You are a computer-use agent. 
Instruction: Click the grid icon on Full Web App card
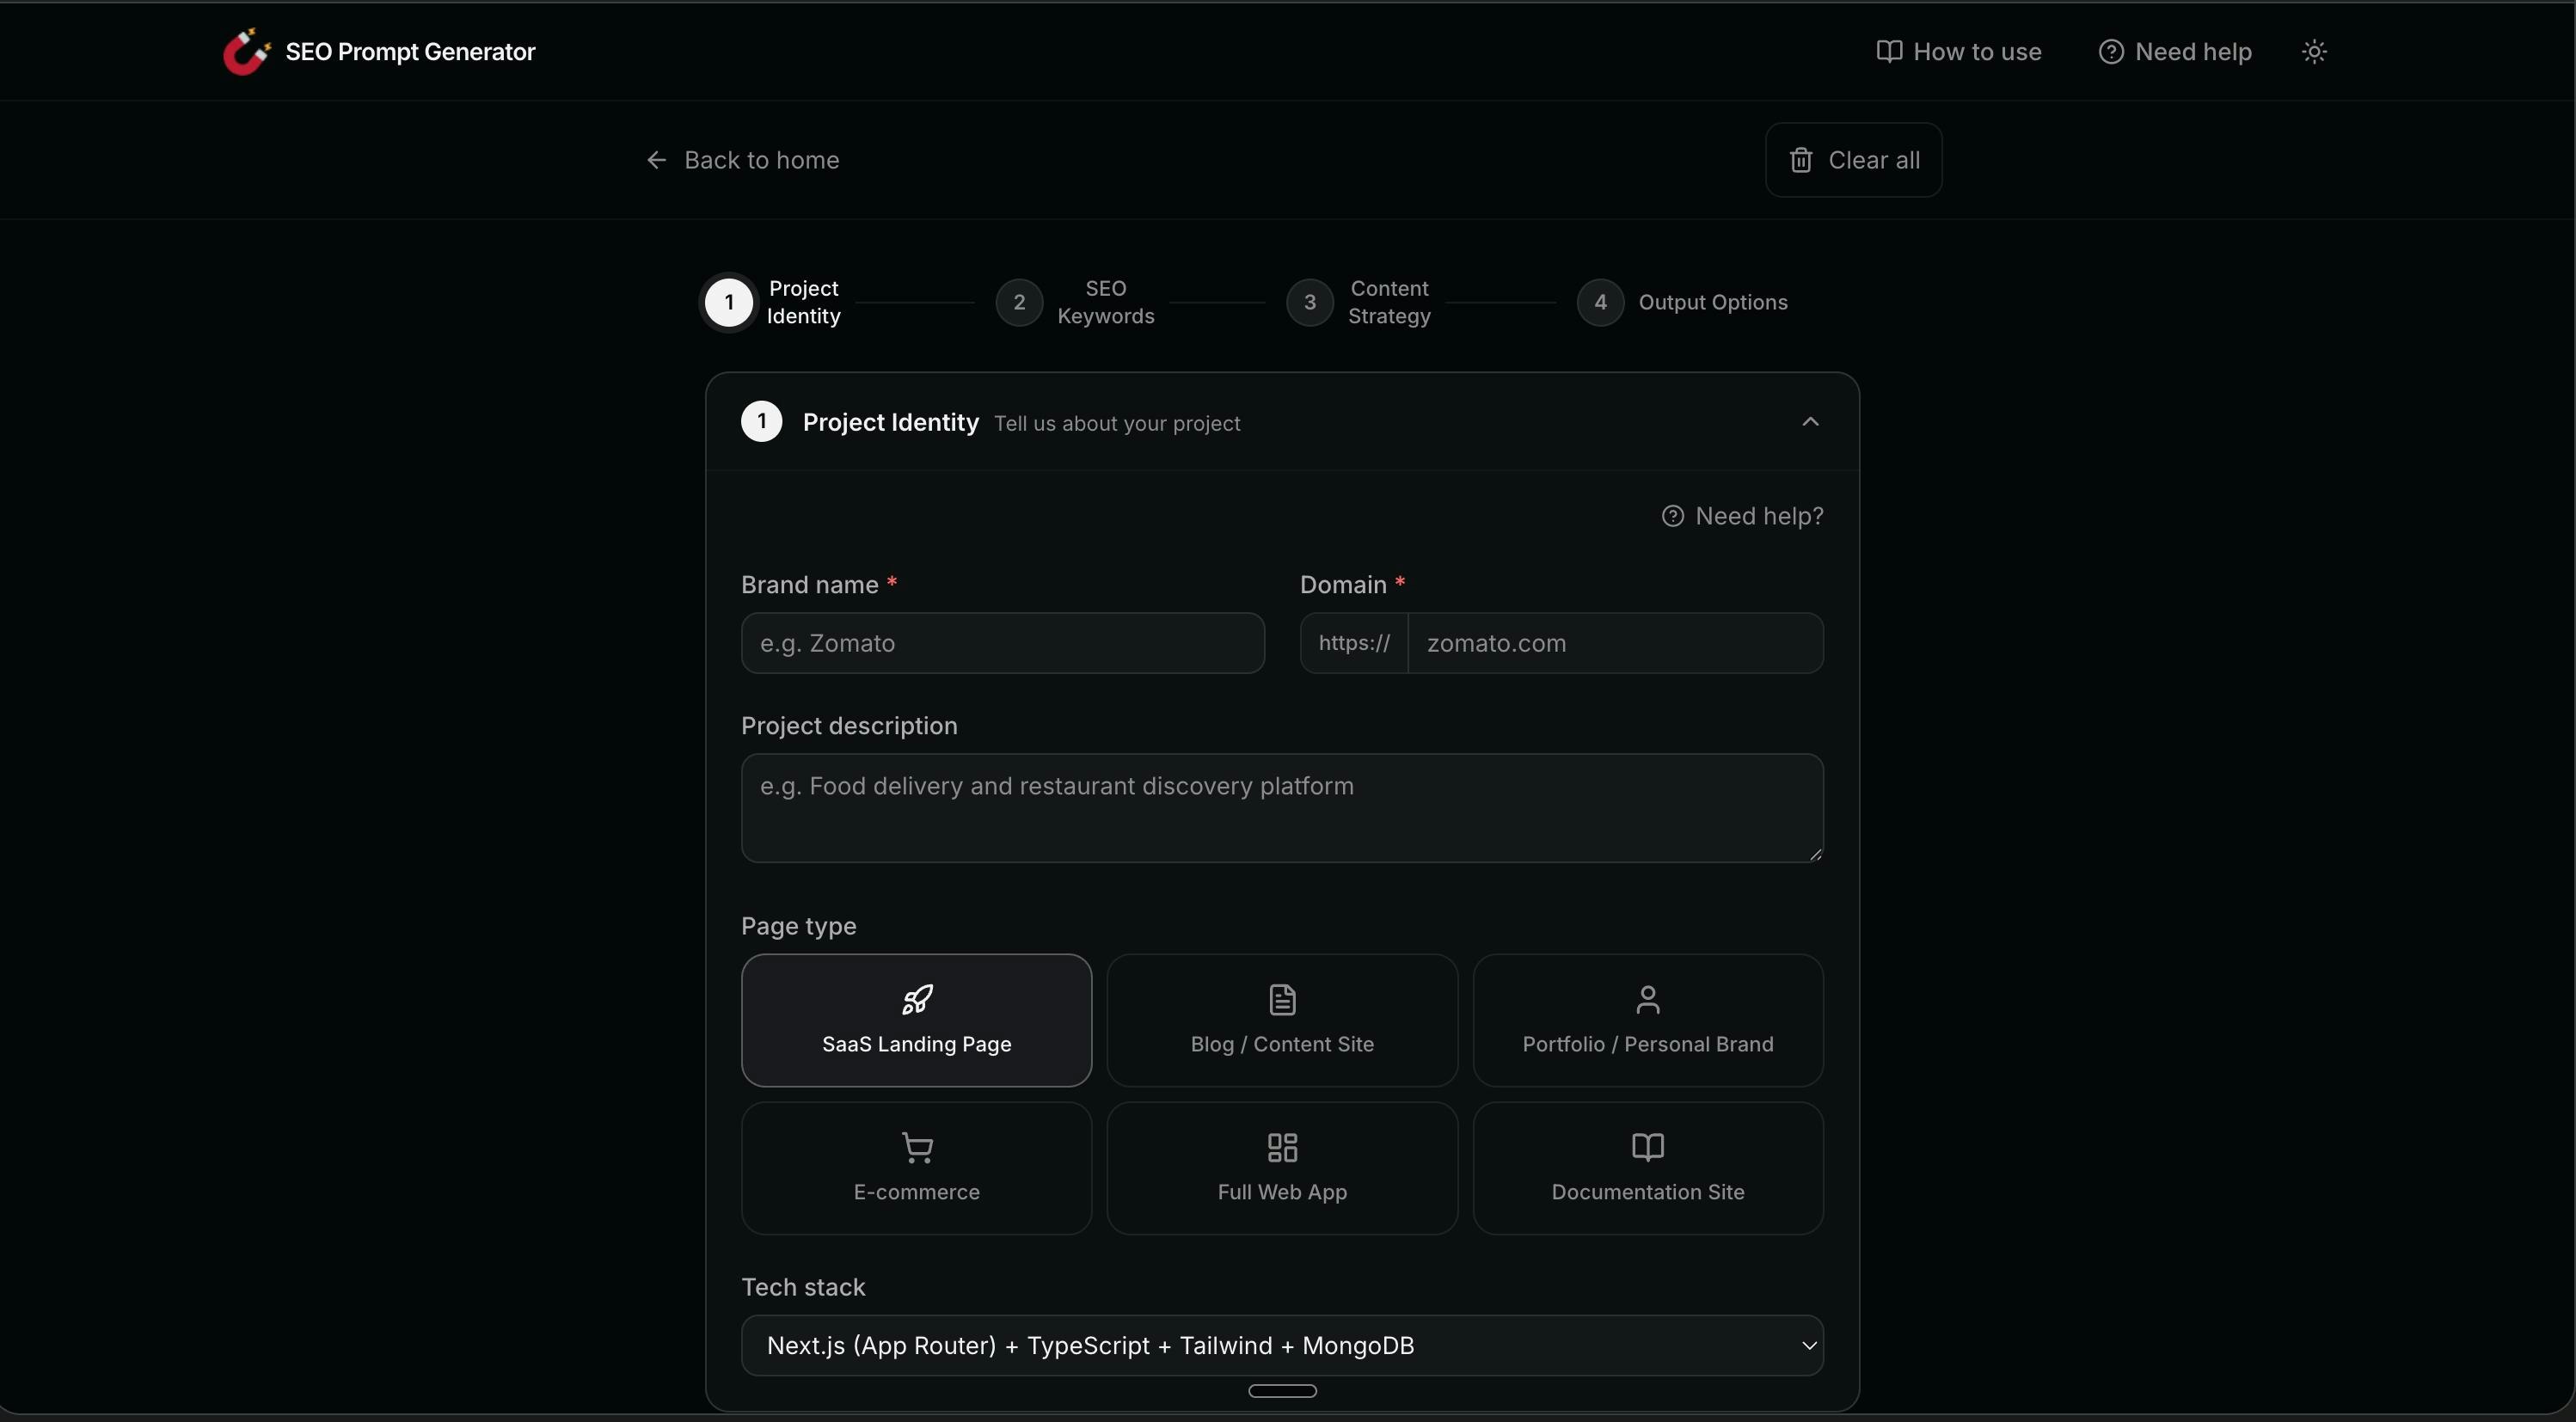coord(1281,1147)
